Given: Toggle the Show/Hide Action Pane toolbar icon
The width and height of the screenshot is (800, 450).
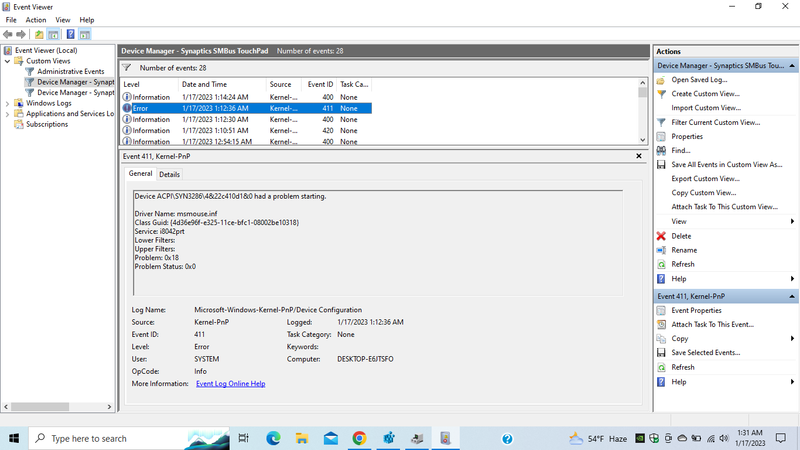Looking at the screenshot, I should pos(85,34).
